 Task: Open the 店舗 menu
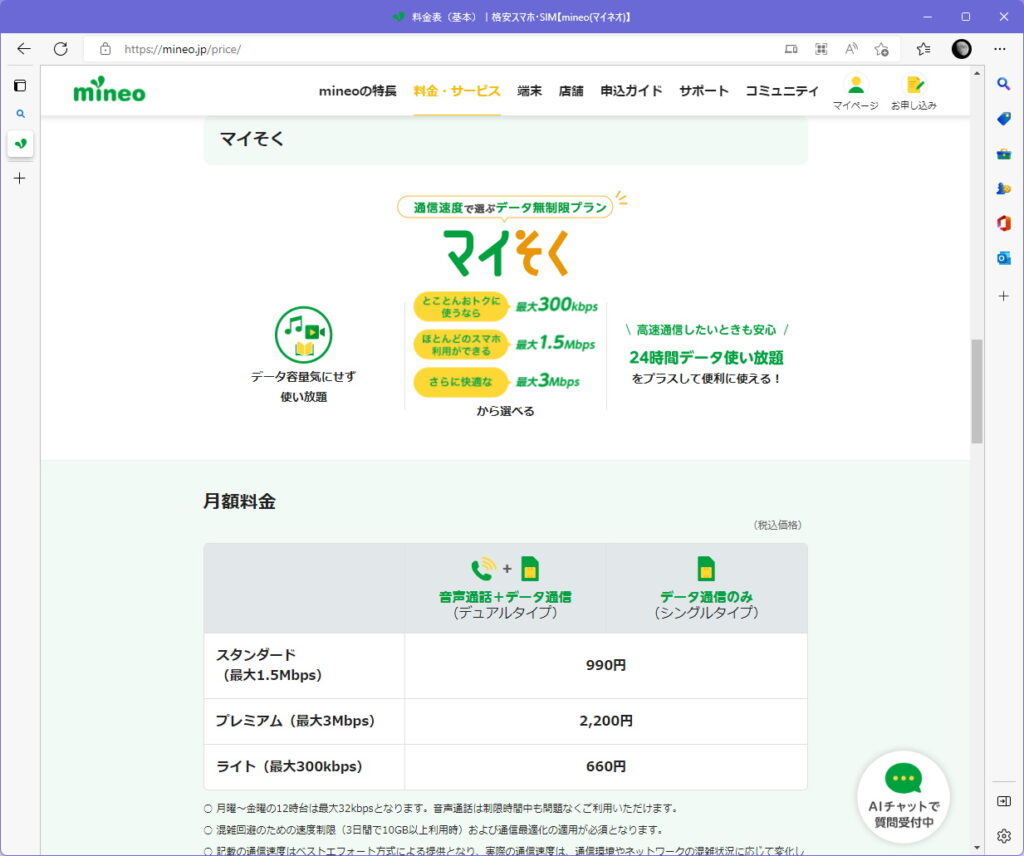pos(571,91)
